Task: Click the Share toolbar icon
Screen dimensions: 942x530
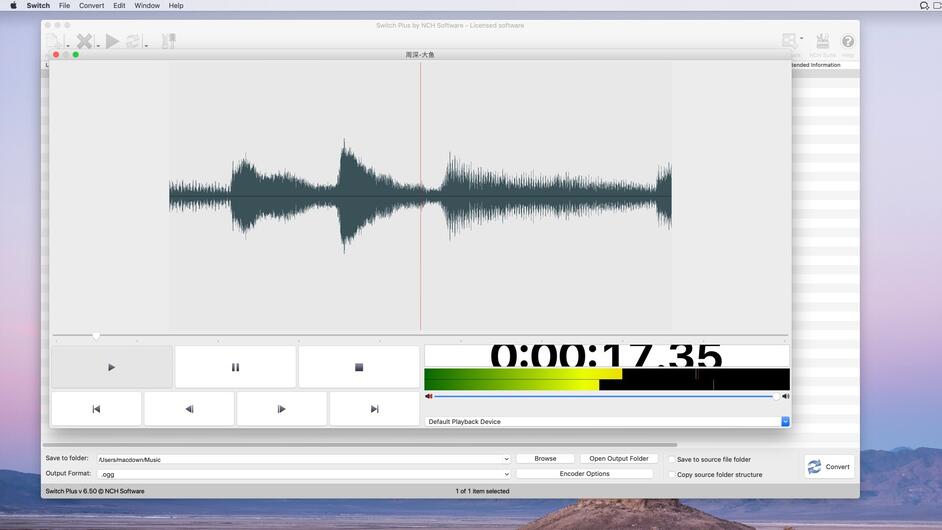Action: tap(789, 41)
